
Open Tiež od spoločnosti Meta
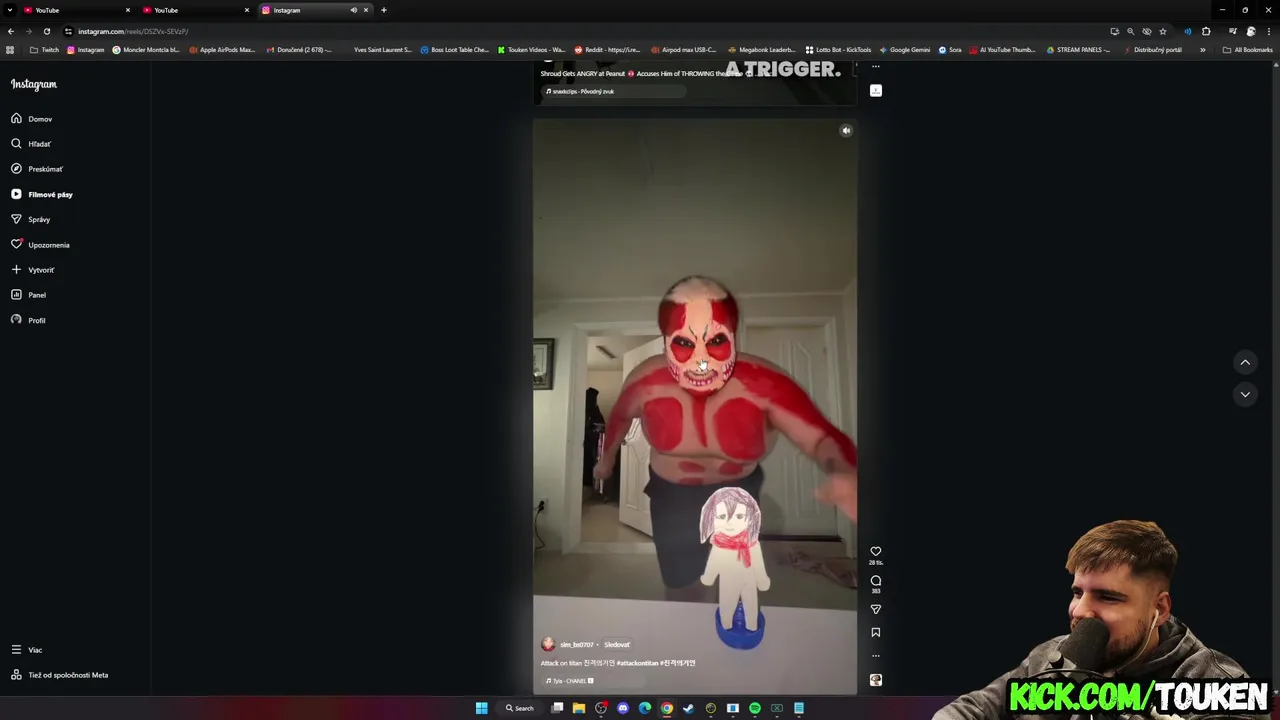(60, 675)
